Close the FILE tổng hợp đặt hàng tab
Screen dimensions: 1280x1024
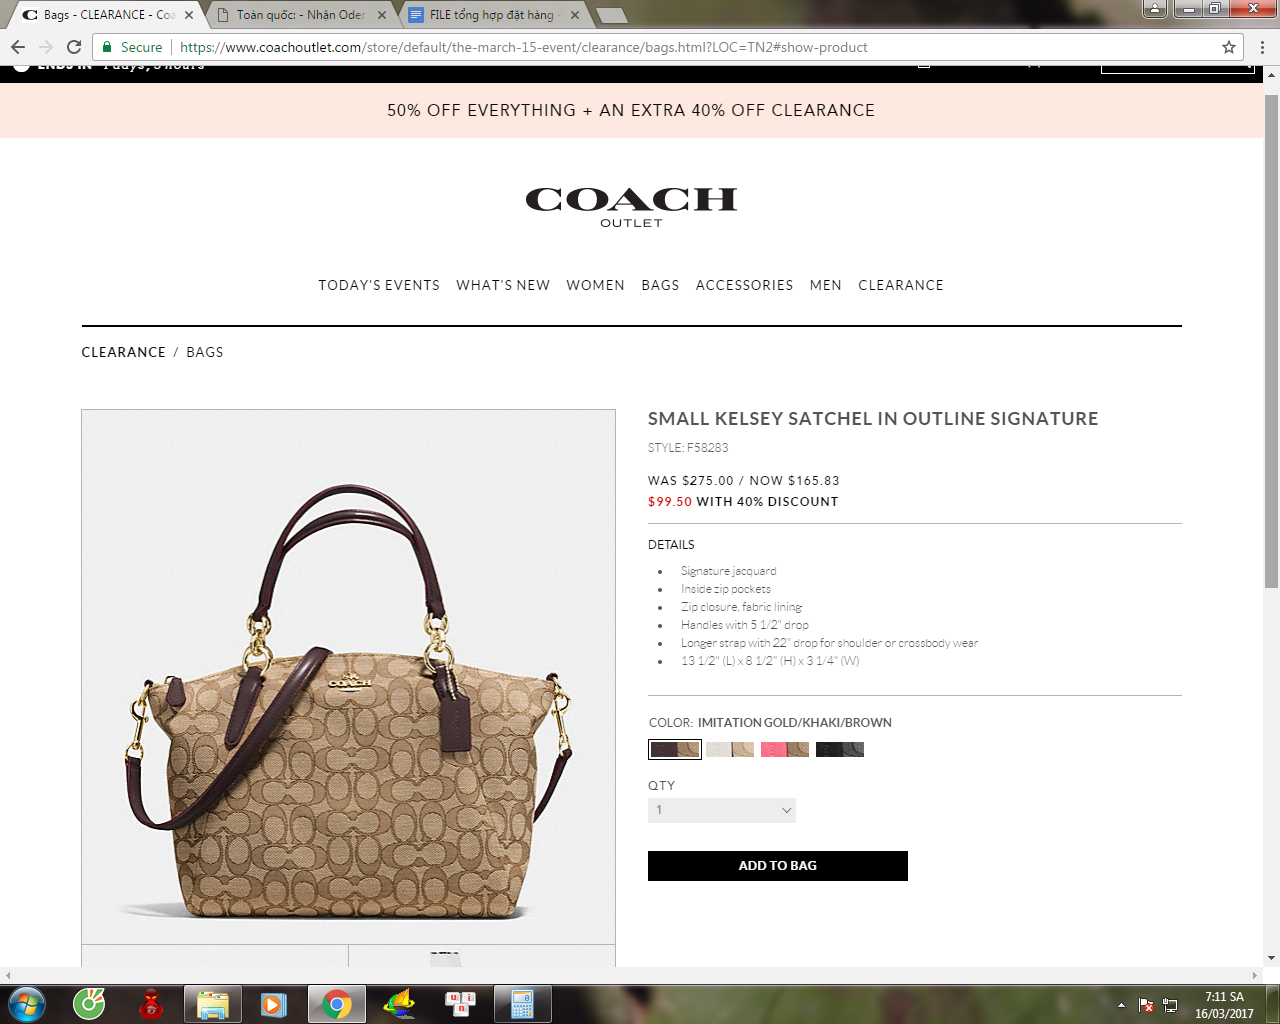(575, 15)
